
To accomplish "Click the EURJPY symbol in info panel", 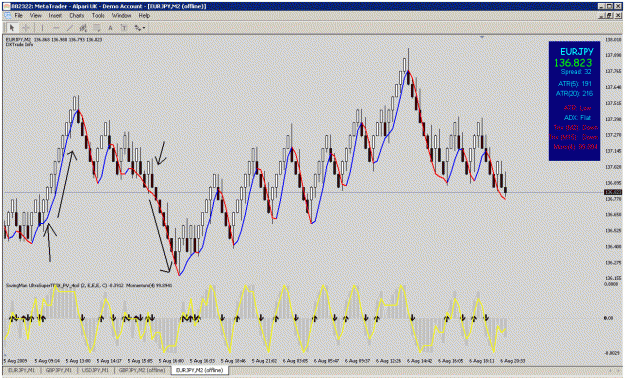I will tap(576, 52).
